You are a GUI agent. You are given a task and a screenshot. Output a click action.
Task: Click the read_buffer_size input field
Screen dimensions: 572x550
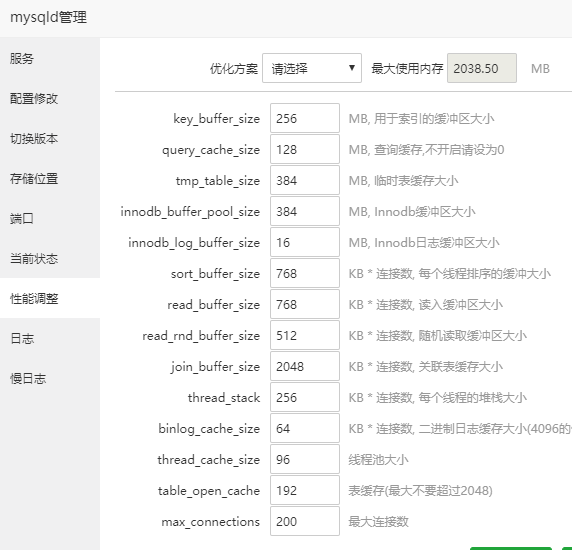point(305,304)
